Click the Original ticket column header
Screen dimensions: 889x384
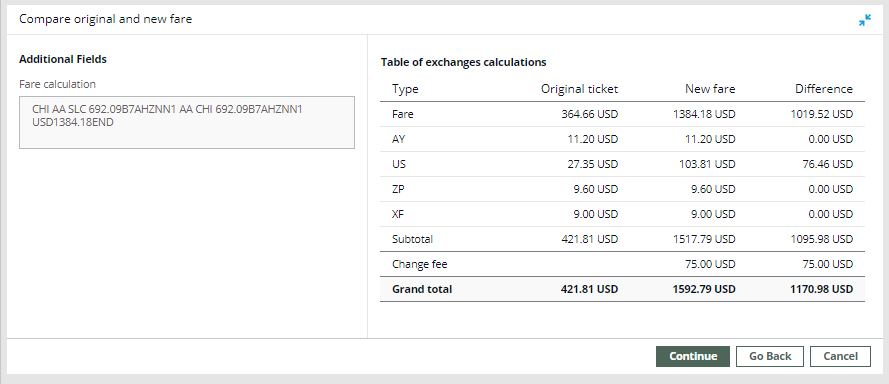point(579,89)
